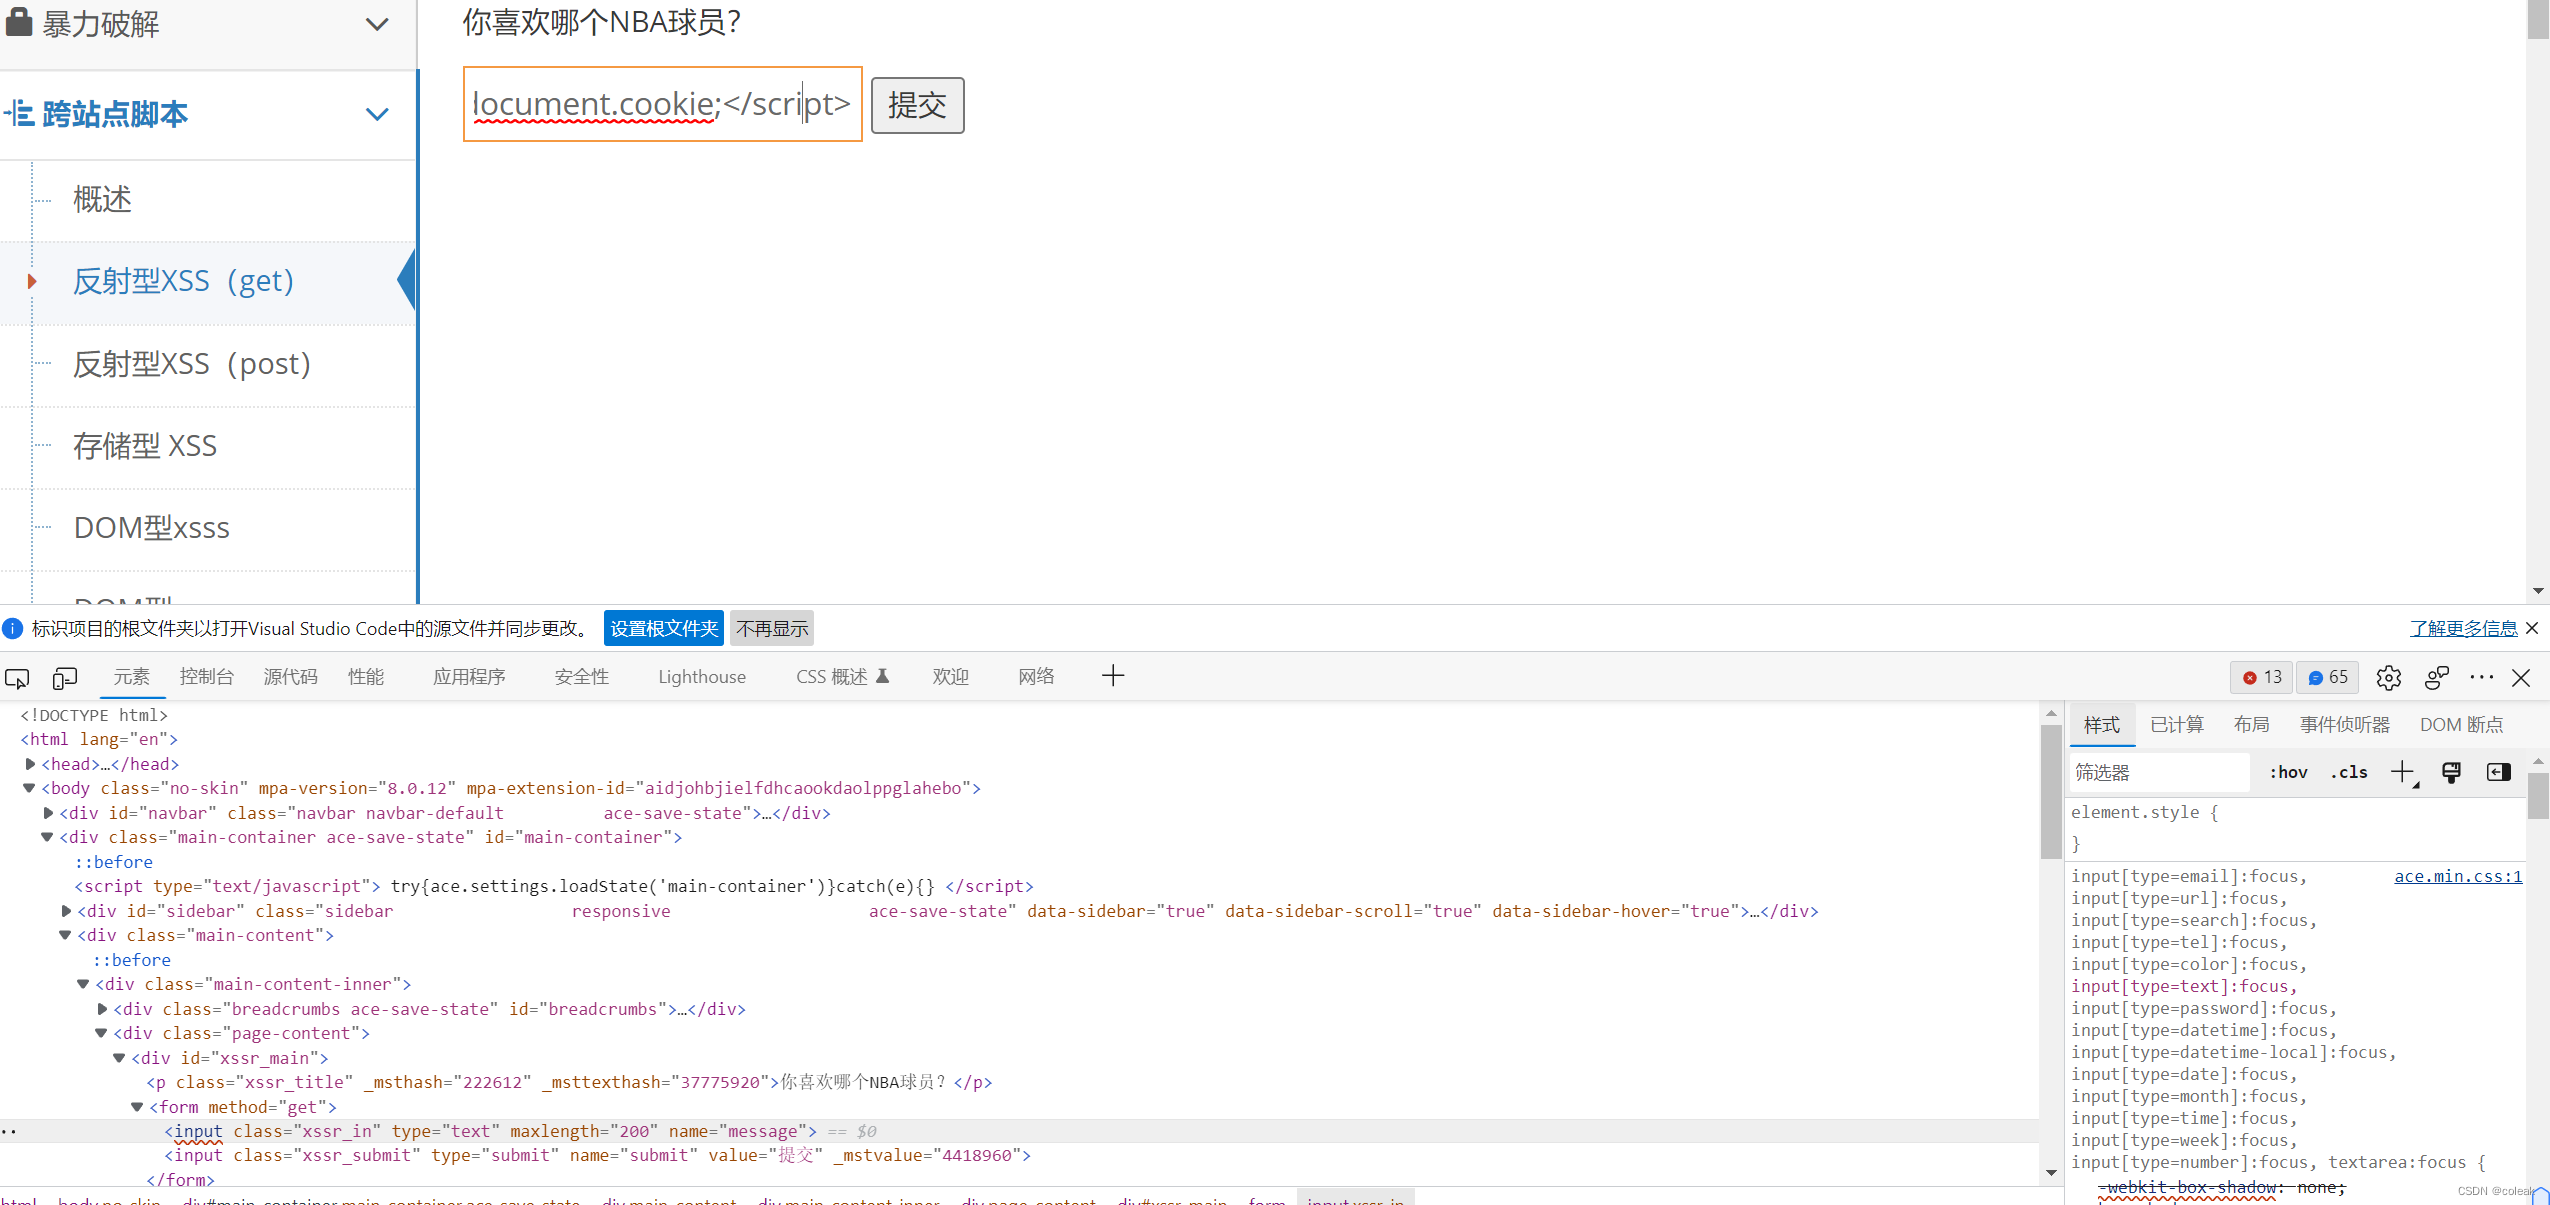Viewport: 2550px width, 1205px height.
Task: Expand the div#sidebar node
Action: 66,911
